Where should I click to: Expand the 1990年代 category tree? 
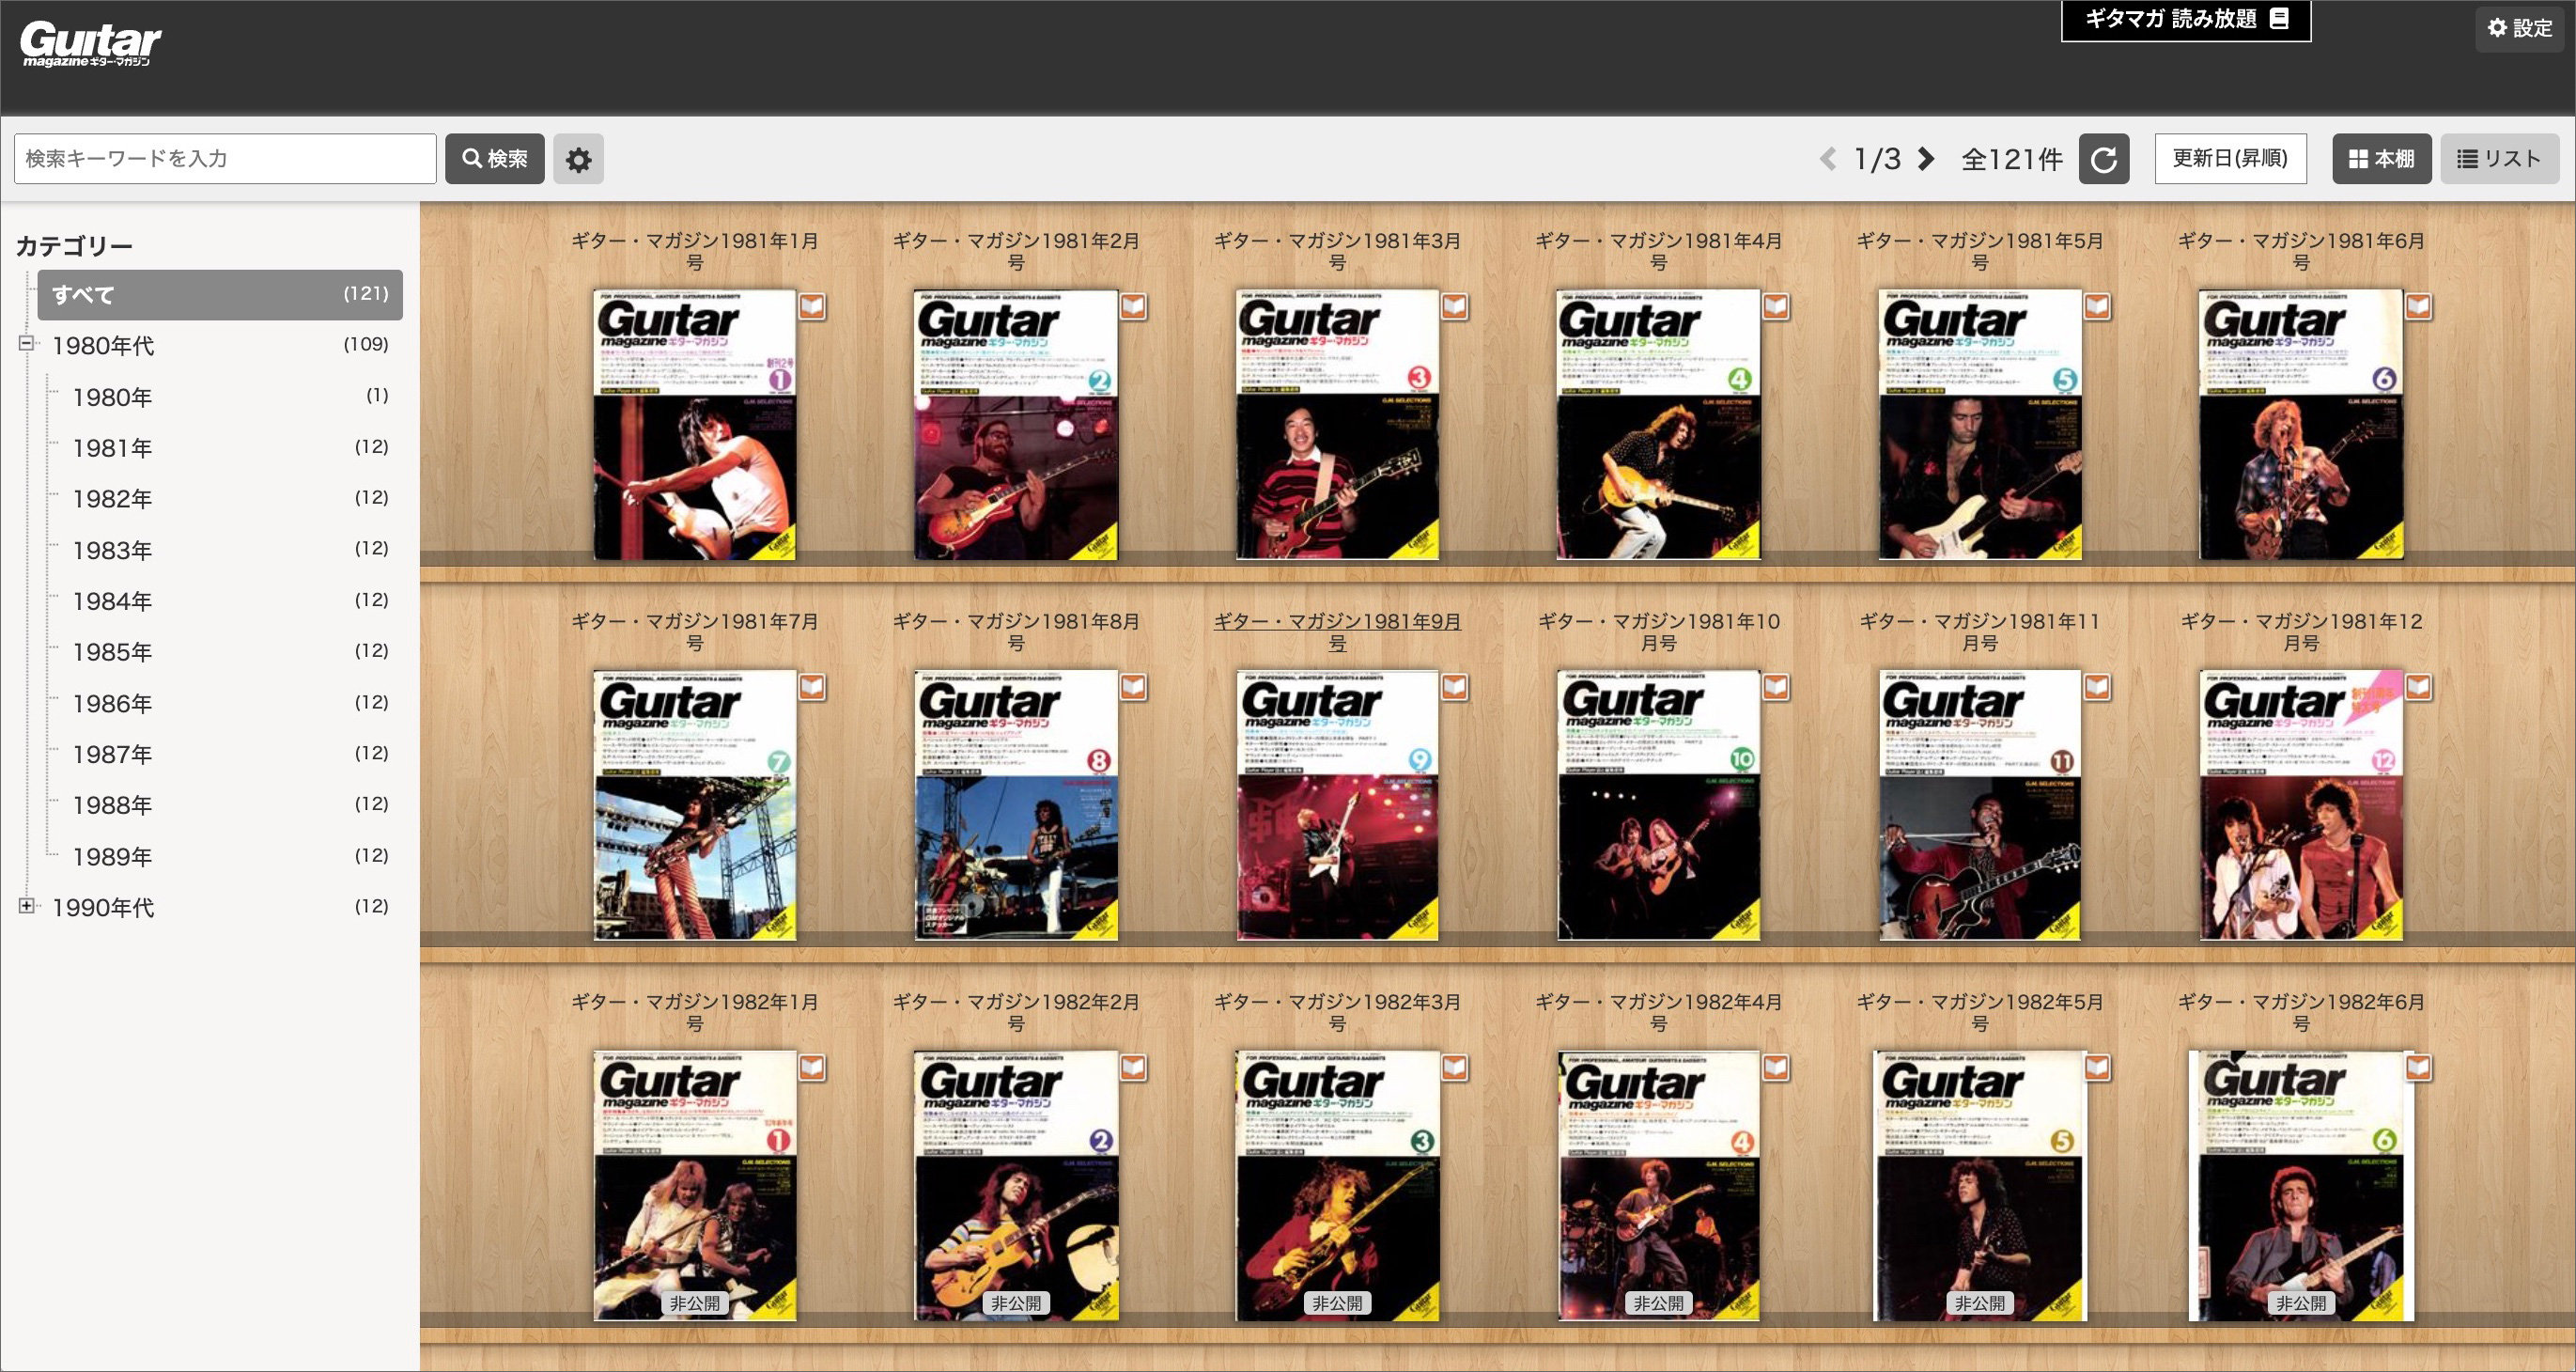27,906
